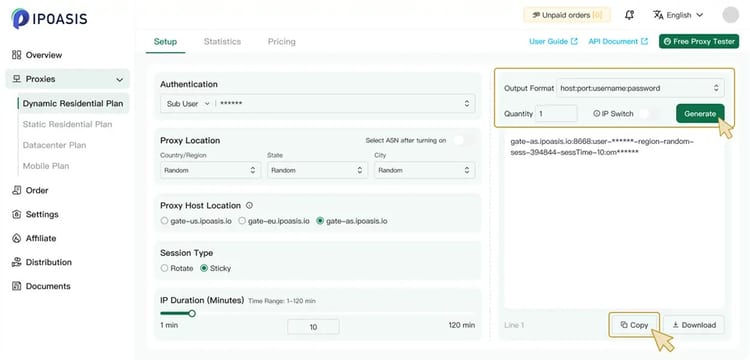Click the Quantity input field

(x=556, y=114)
